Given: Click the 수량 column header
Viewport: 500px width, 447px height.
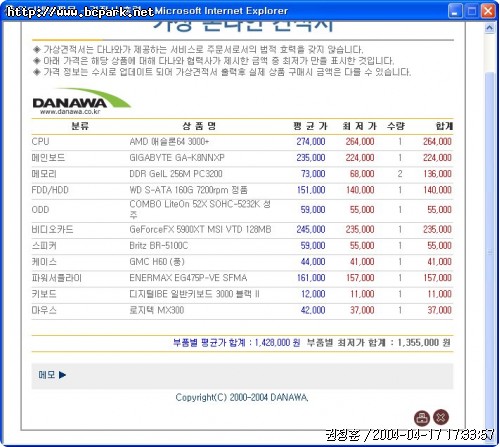Looking at the screenshot, I should (396, 126).
